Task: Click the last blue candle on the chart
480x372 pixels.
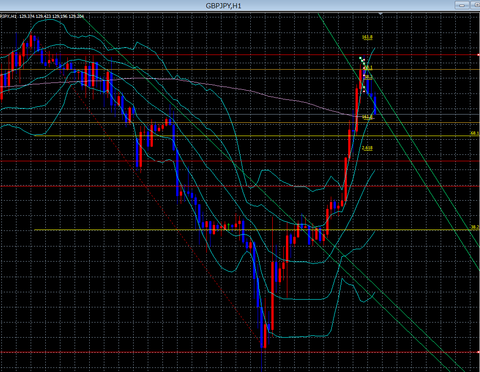Action: click(375, 105)
